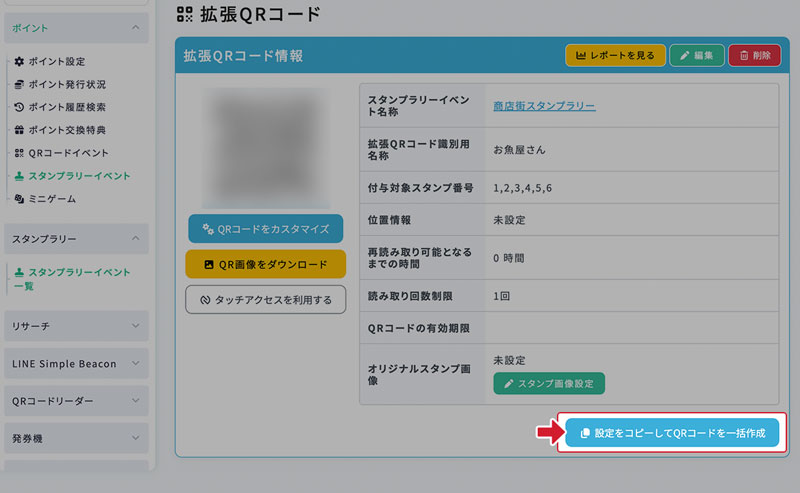Click the stamp icon beside スタンプラリーイベント
The width and height of the screenshot is (800, 493).
[x=19, y=176]
